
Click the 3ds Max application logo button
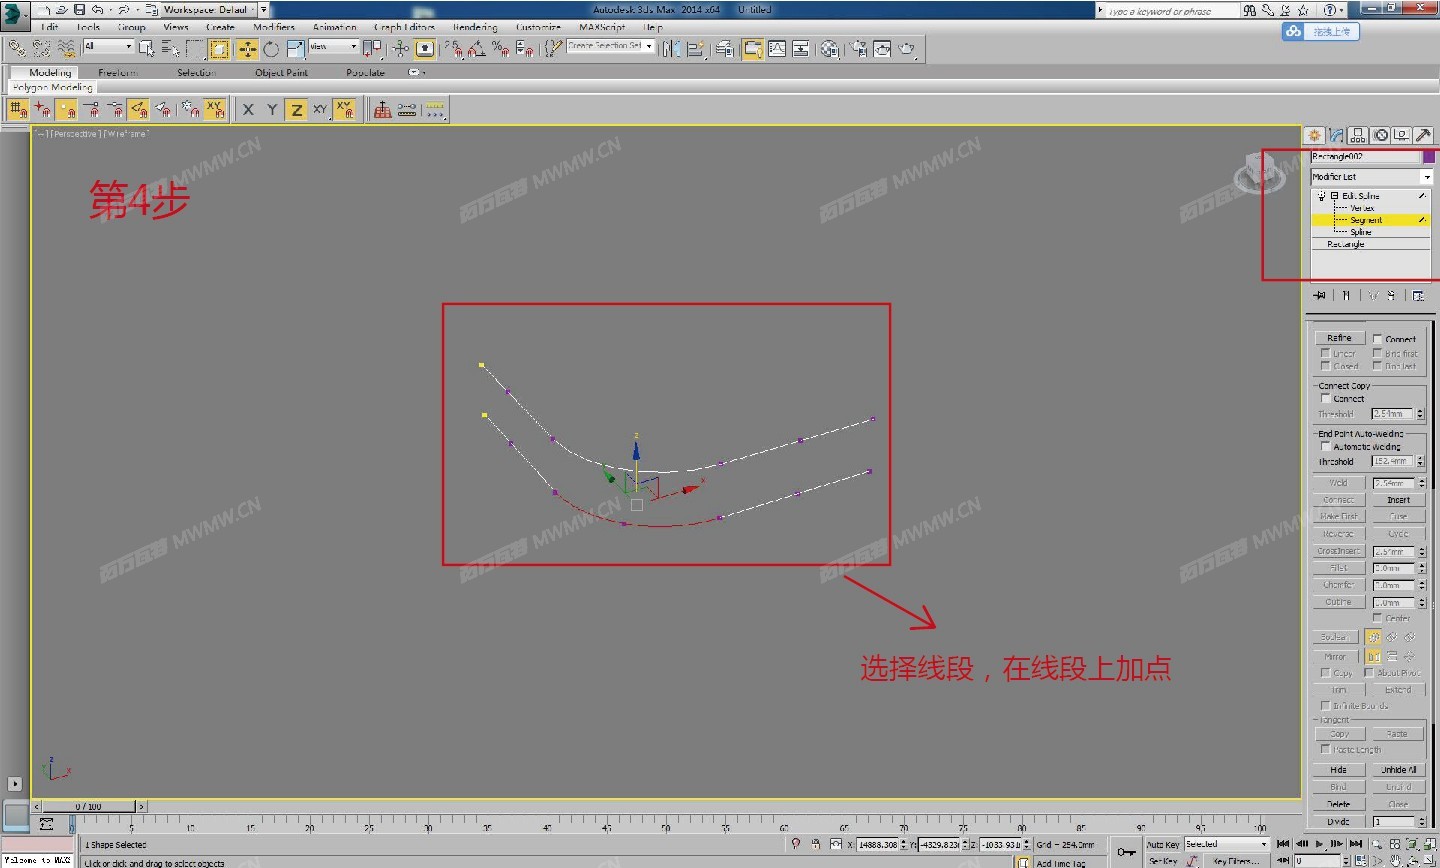tap(14, 14)
